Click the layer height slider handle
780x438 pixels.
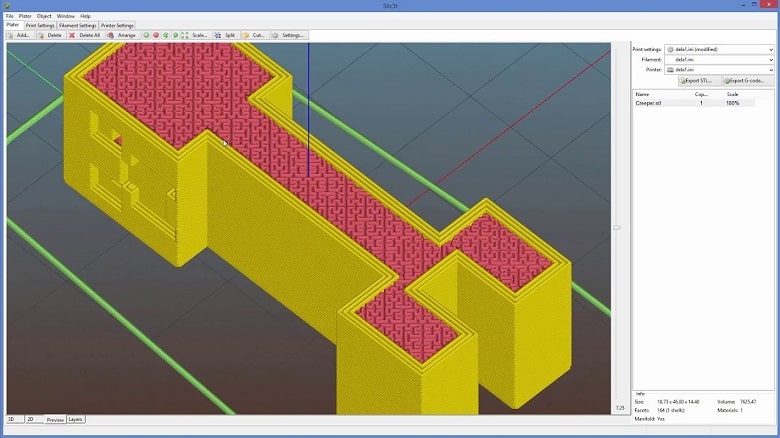coord(617,227)
